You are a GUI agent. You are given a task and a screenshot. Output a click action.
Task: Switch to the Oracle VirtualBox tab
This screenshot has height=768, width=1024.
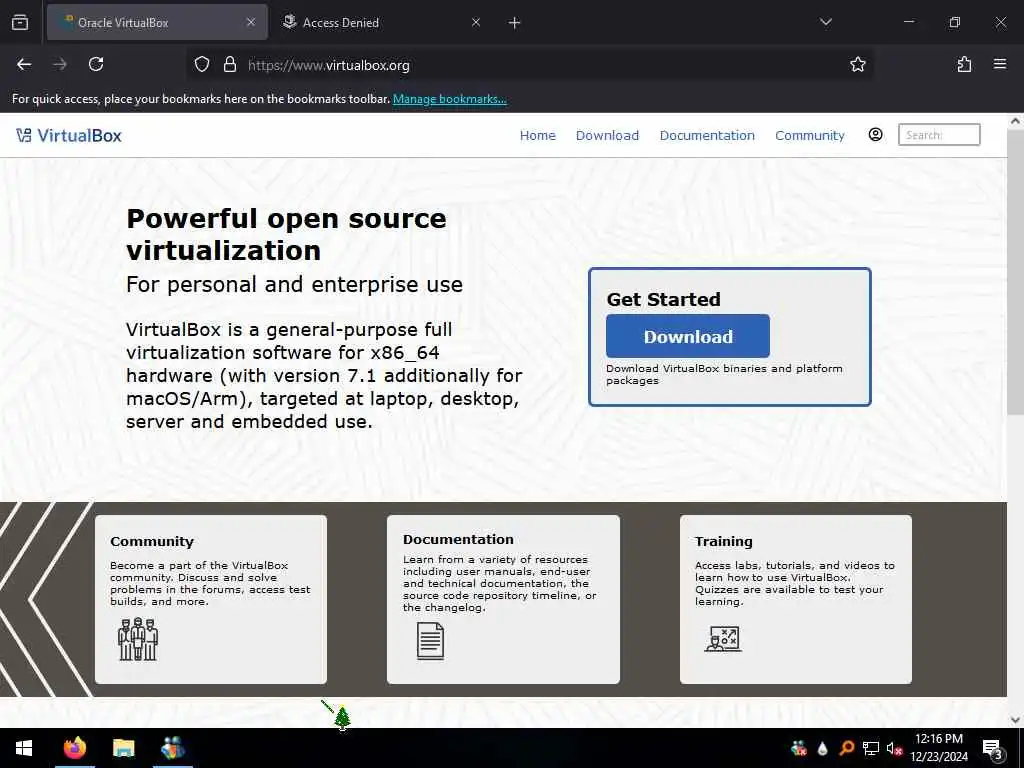coord(157,22)
